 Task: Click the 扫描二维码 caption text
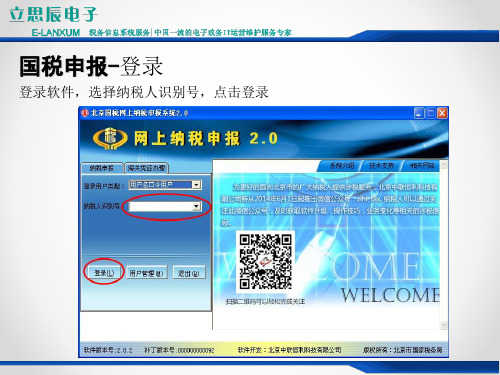pos(265,301)
